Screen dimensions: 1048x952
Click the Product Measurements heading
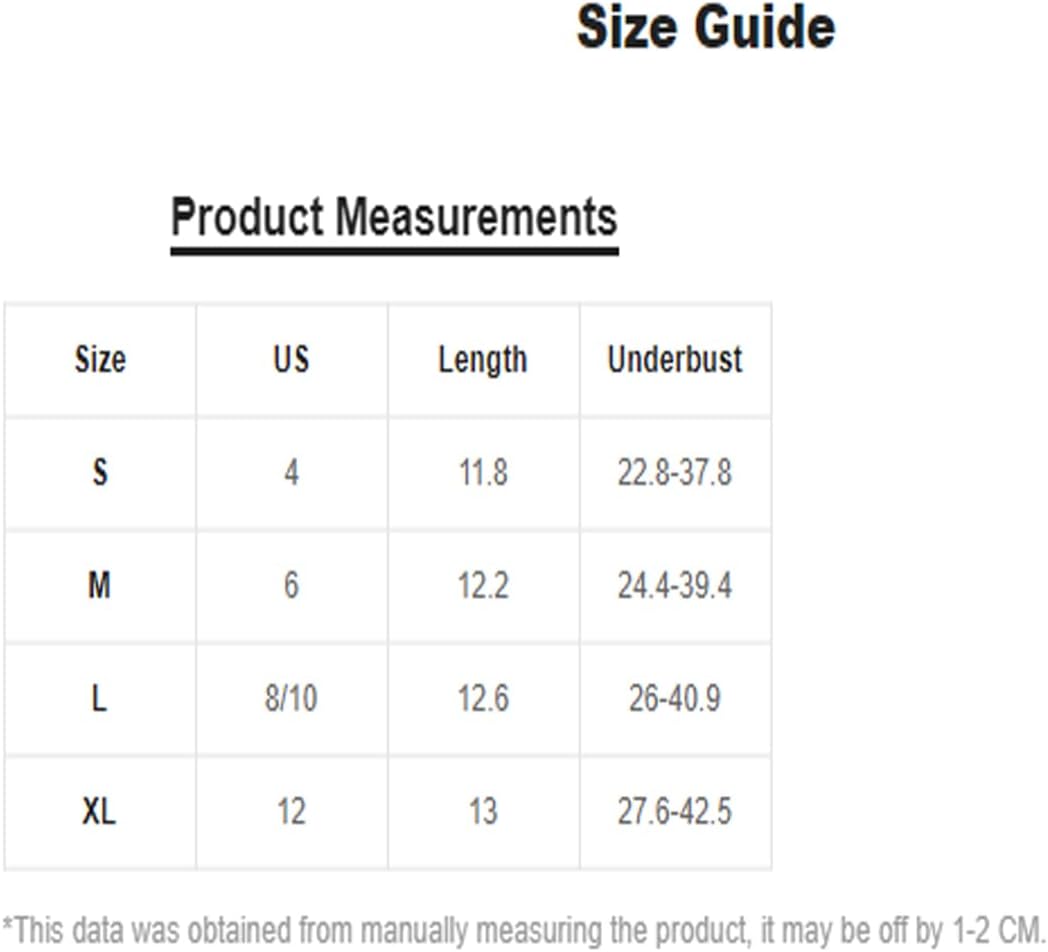click(394, 217)
